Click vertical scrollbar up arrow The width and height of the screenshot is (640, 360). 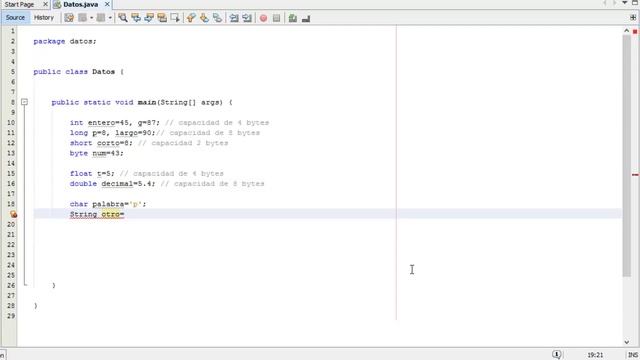pyautogui.click(x=627, y=31)
